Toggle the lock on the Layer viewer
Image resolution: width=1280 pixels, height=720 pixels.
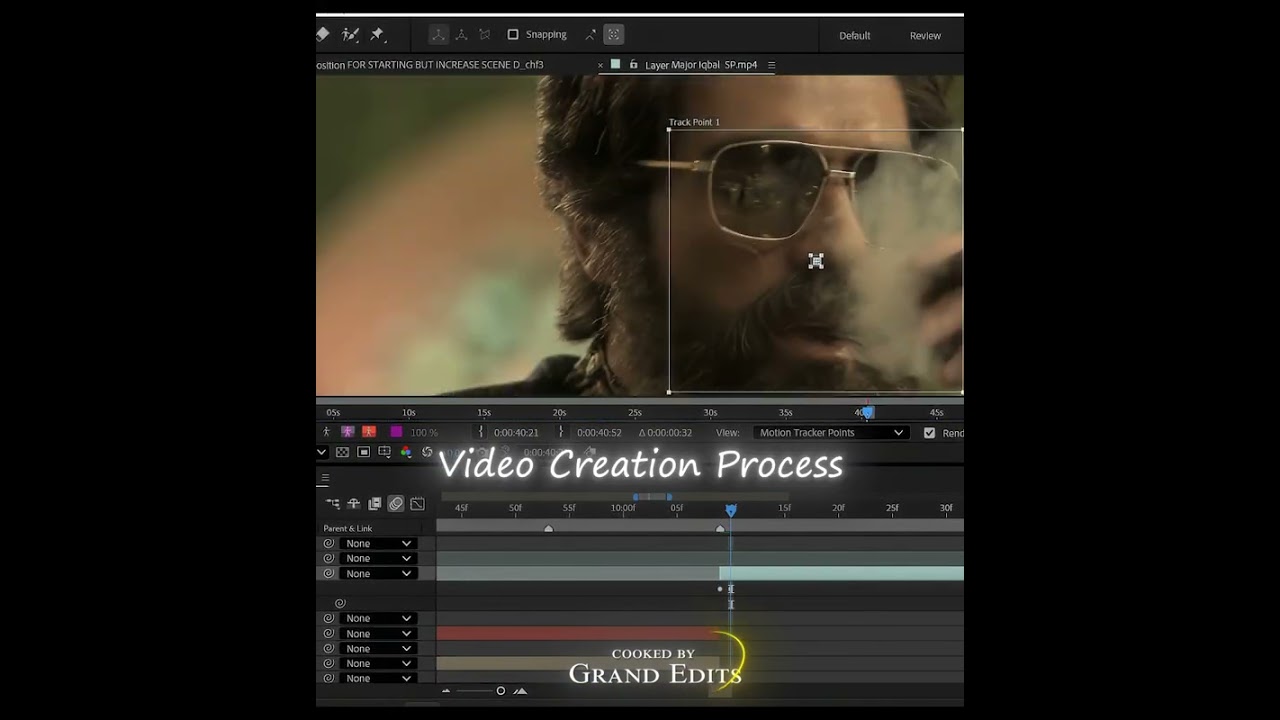633,65
